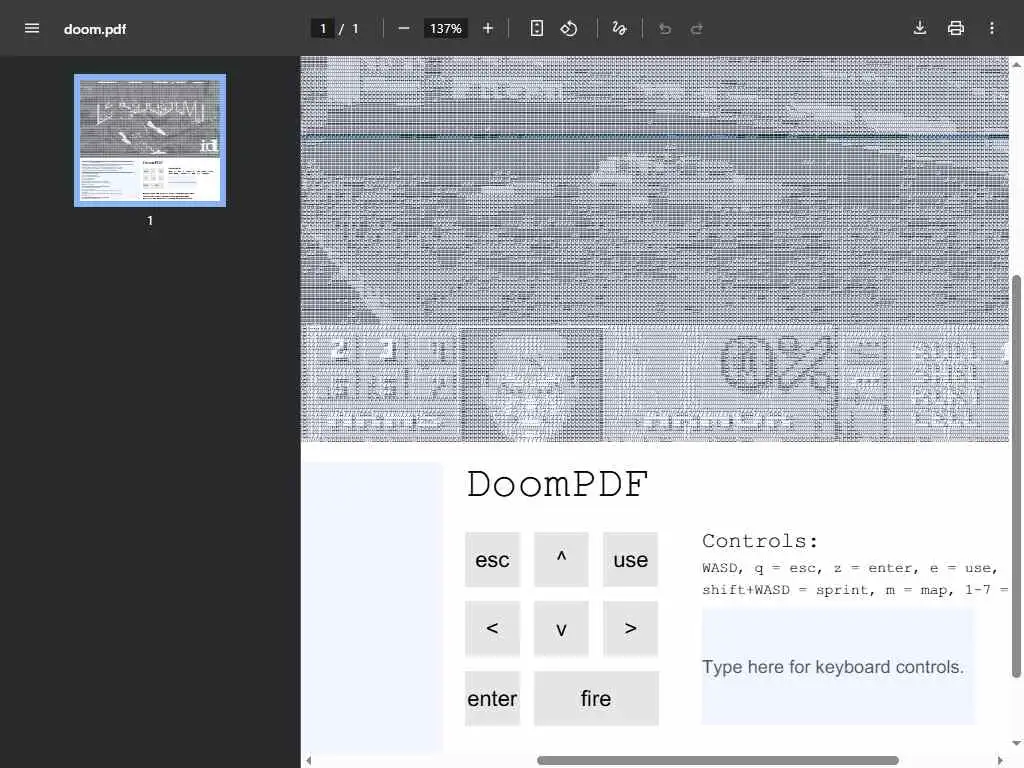Image resolution: width=1024 pixels, height=768 pixels.
Task: Click the down (v) game button
Action: coord(561,628)
